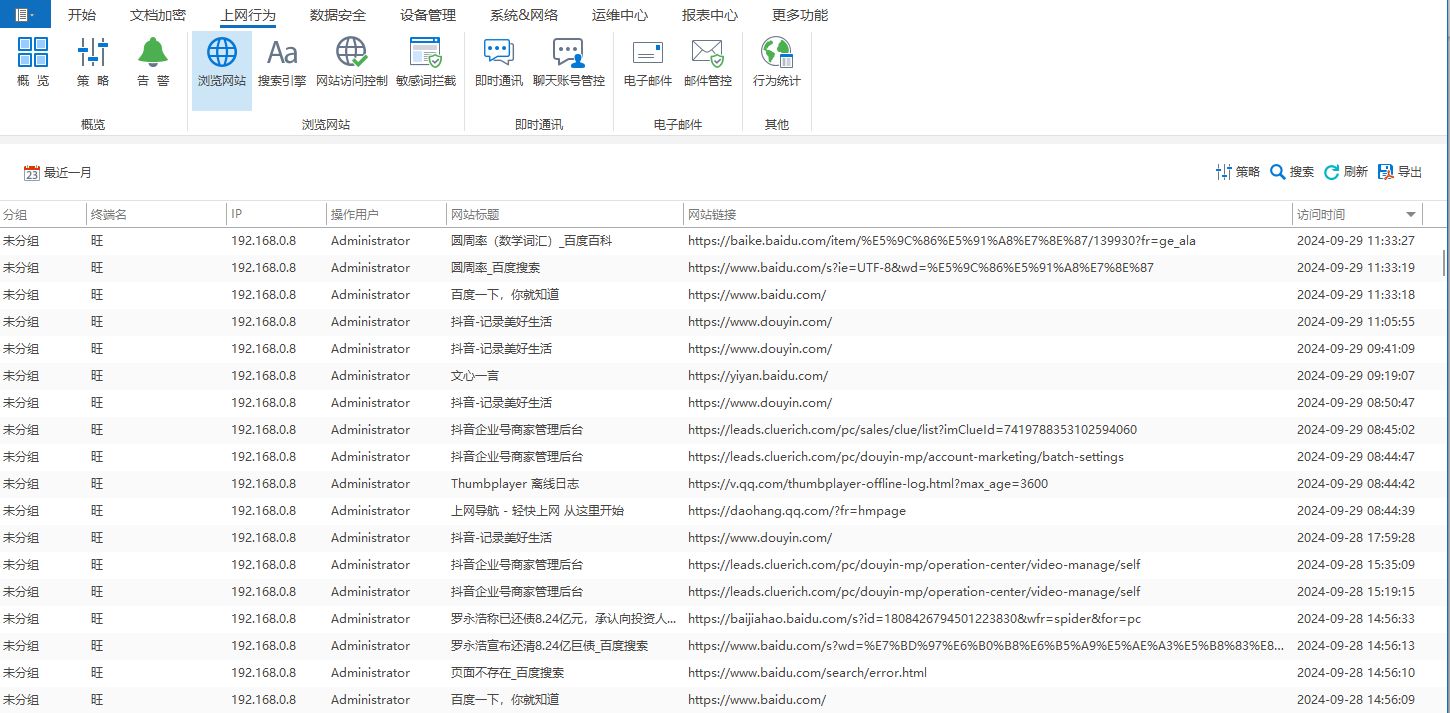Viewport: 1450px width, 713px height.
Task: Click the IP column header
Action: [277, 214]
